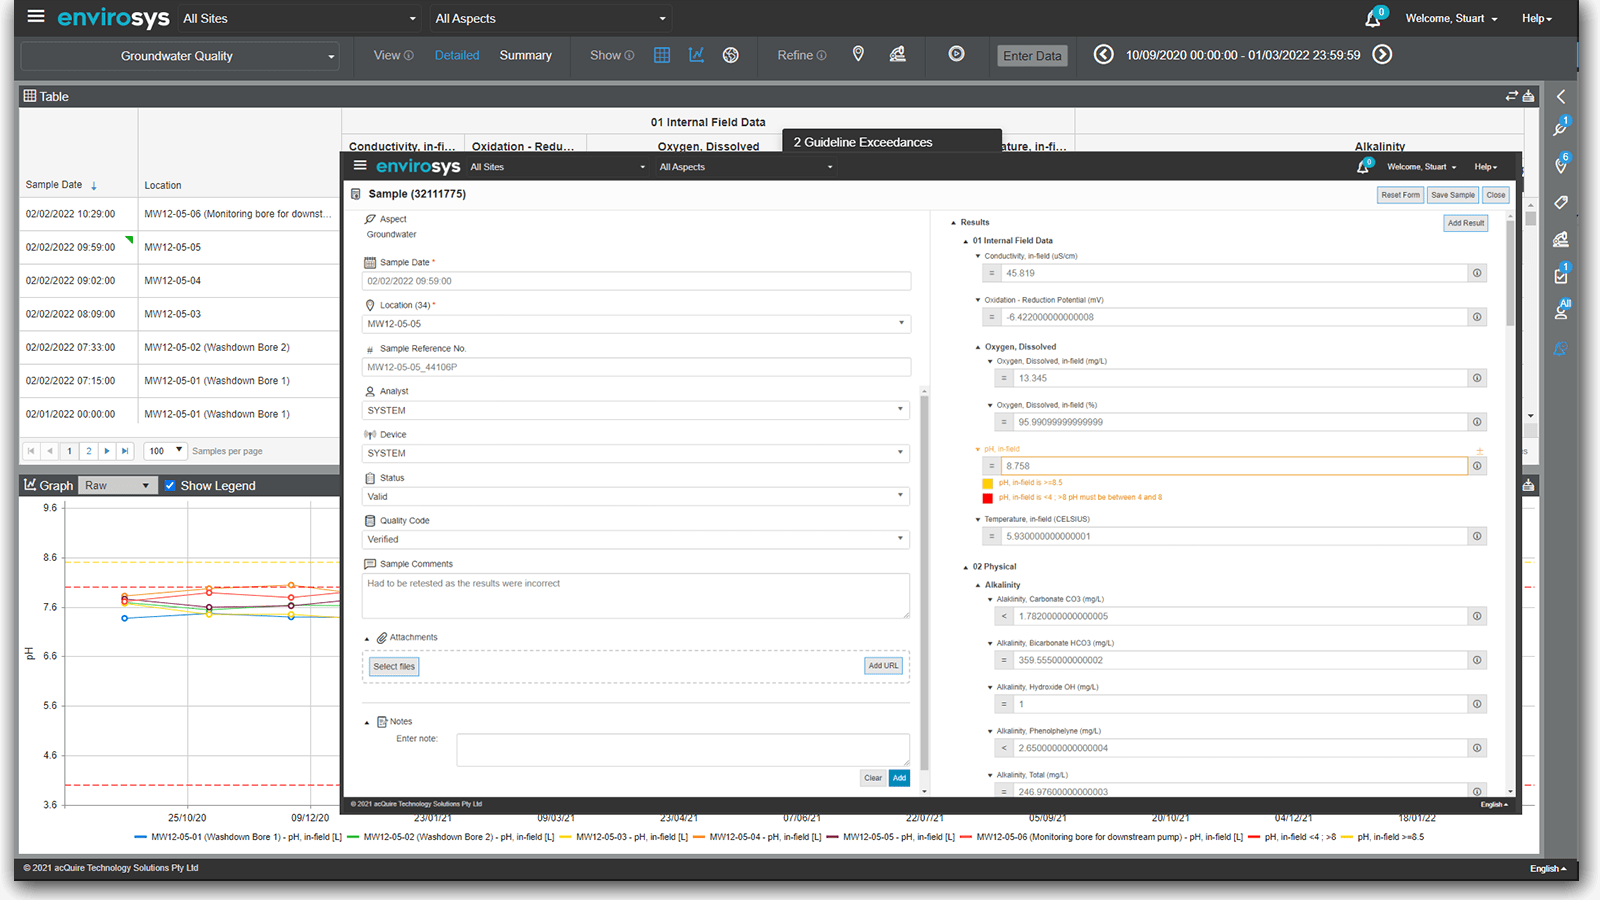The height and width of the screenshot is (900, 1600).
Task: Click the Sample Comments text field
Action: pos(635,595)
